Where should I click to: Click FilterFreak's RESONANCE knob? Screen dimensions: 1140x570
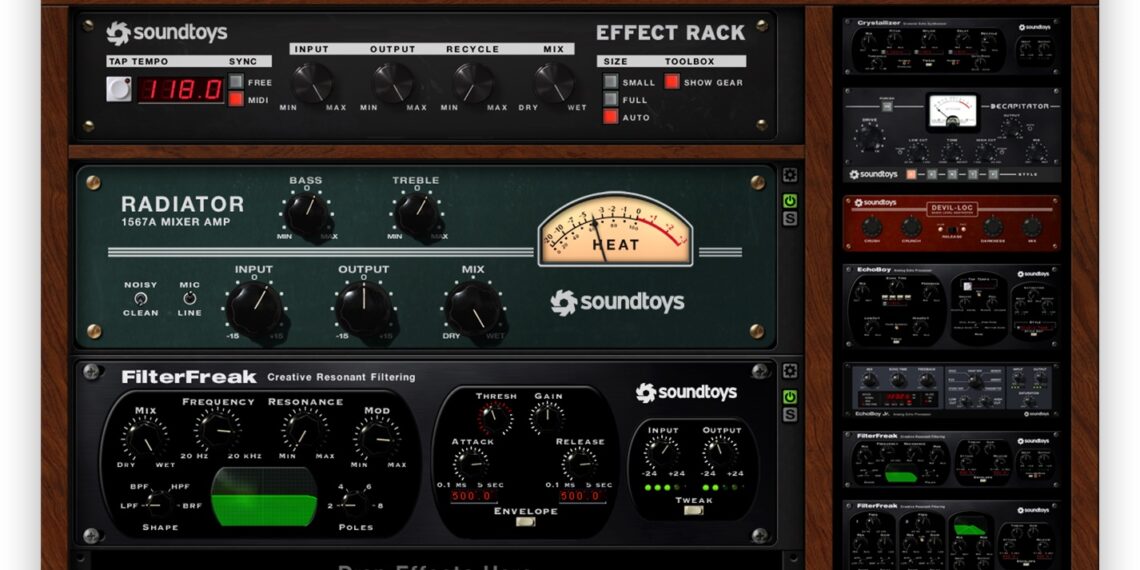point(305,430)
